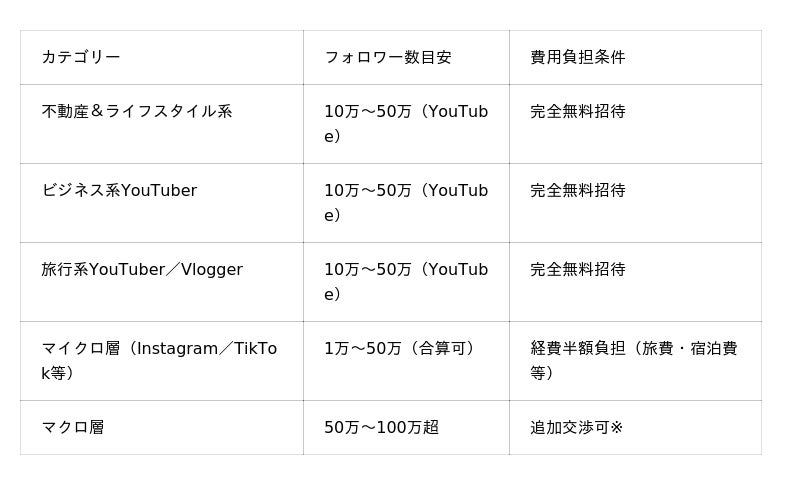Viewport: 800px width, 485px height.
Task: Select the 50万〜100万超 follower cell
Action: click(x=382, y=427)
